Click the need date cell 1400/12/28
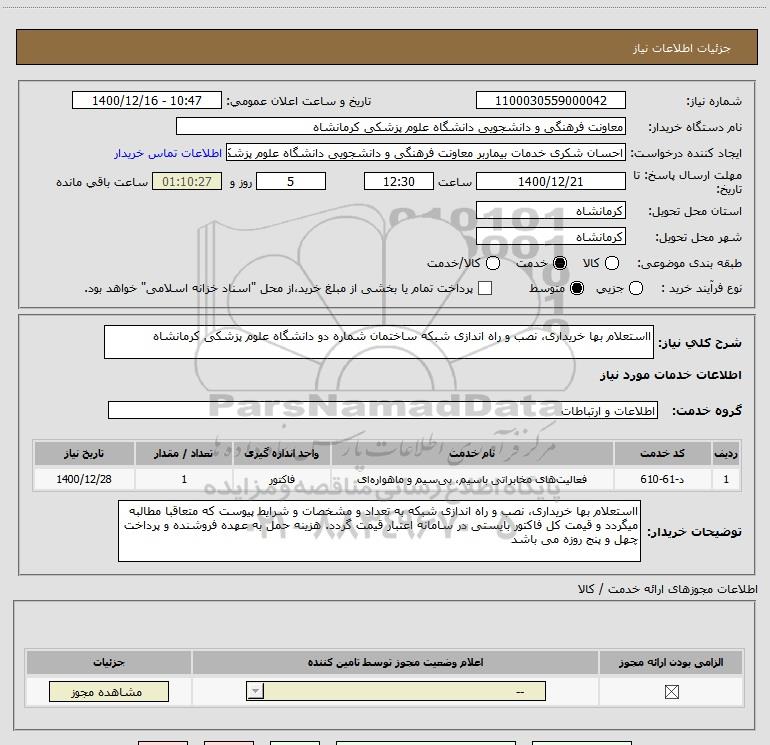 coord(84,479)
